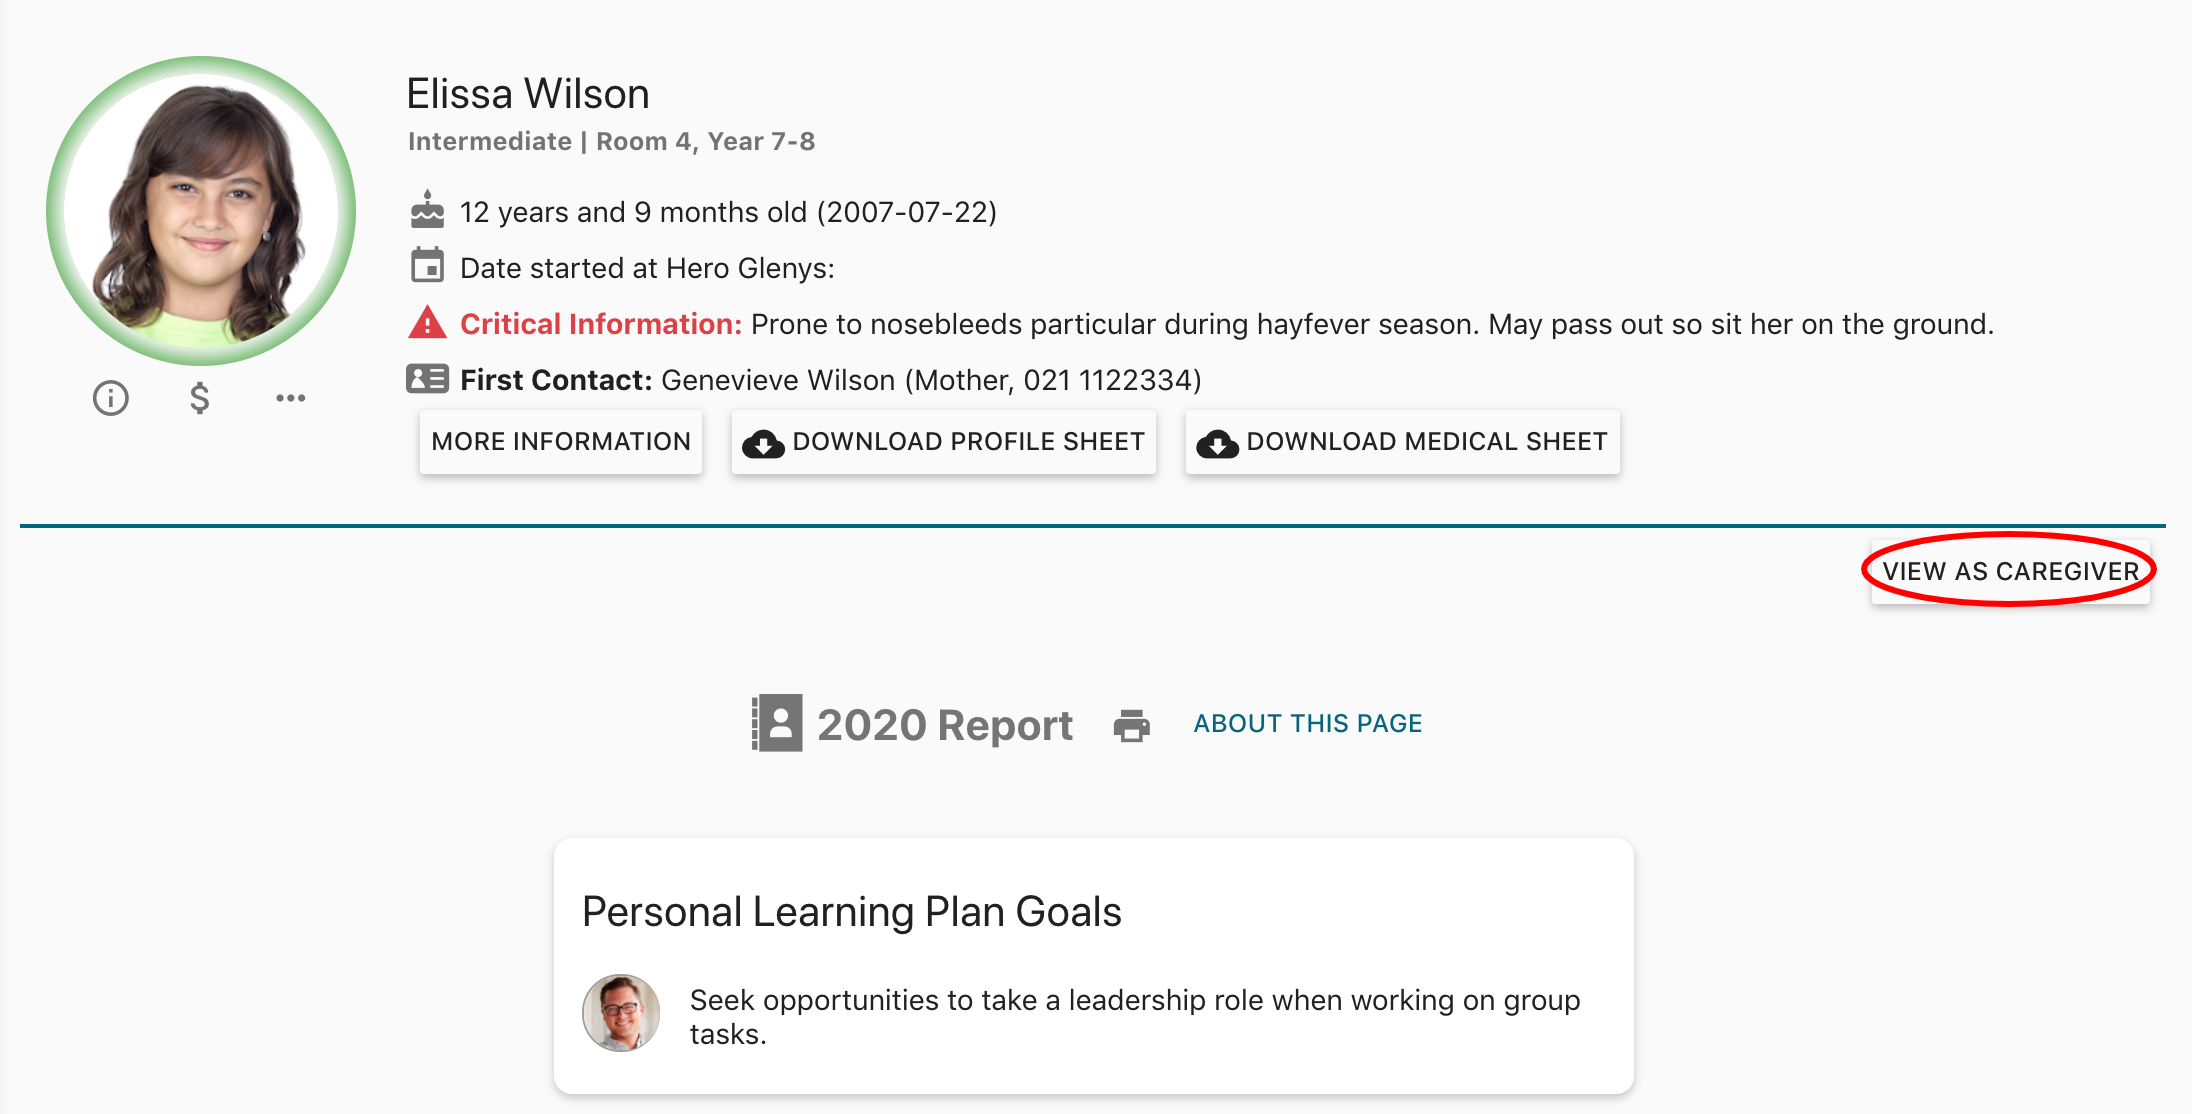Click the 2020 Report notebook icon
The width and height of the screenshot is (2192, 1114).
point(777,723)
